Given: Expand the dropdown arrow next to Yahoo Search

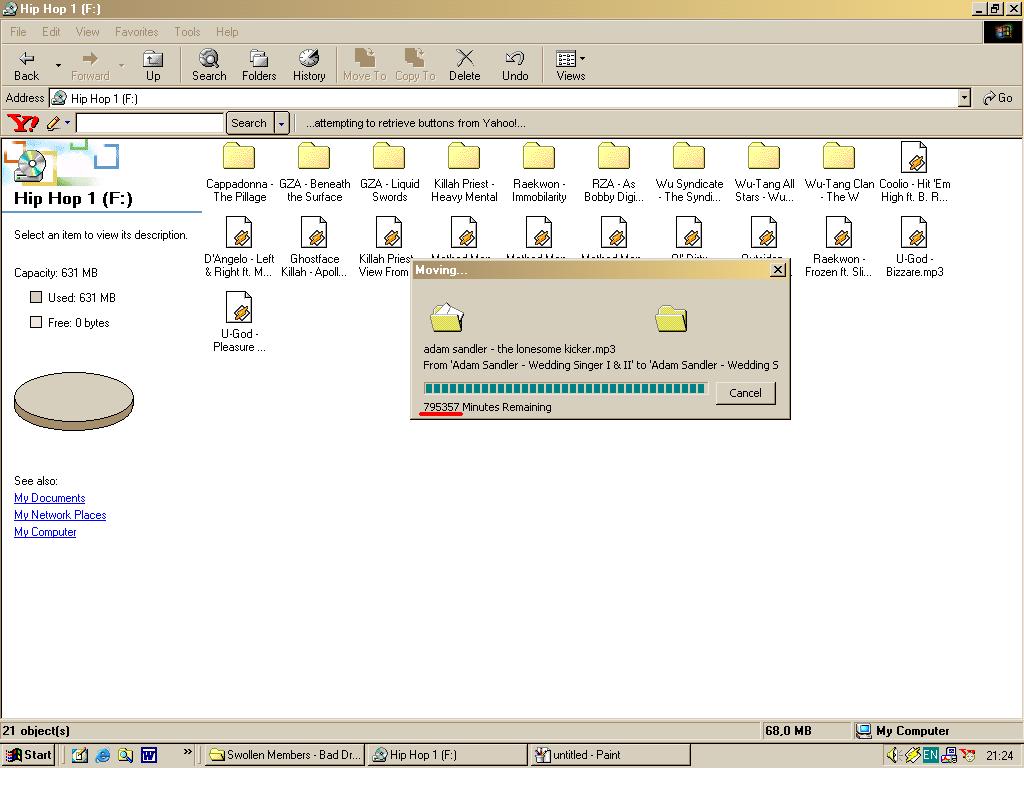Looking at the screenshot, I should tap(281, 123).
